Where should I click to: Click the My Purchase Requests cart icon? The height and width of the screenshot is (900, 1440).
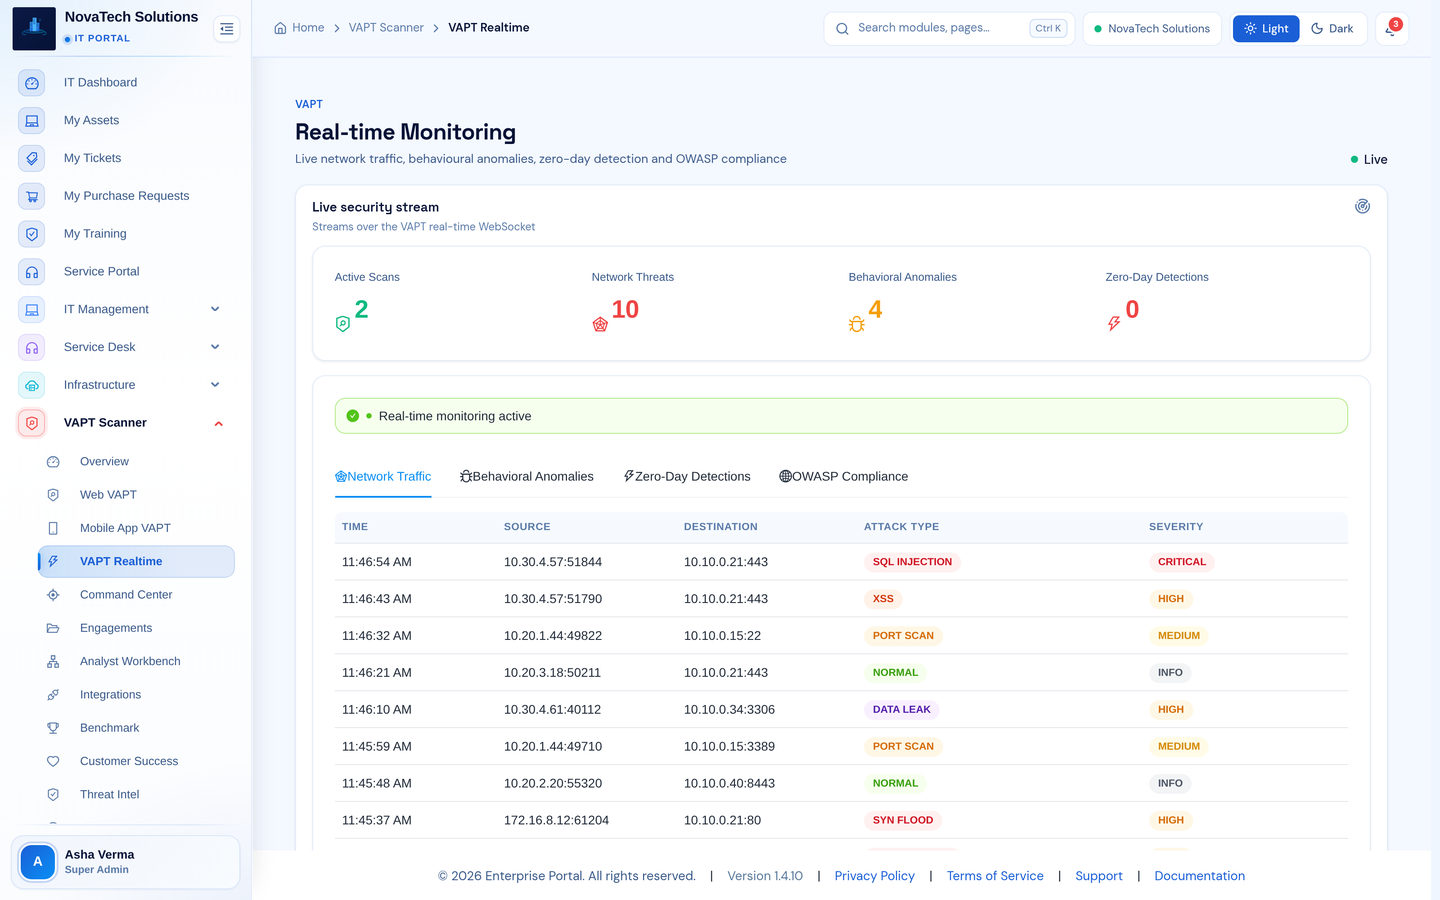coord(32,197)
